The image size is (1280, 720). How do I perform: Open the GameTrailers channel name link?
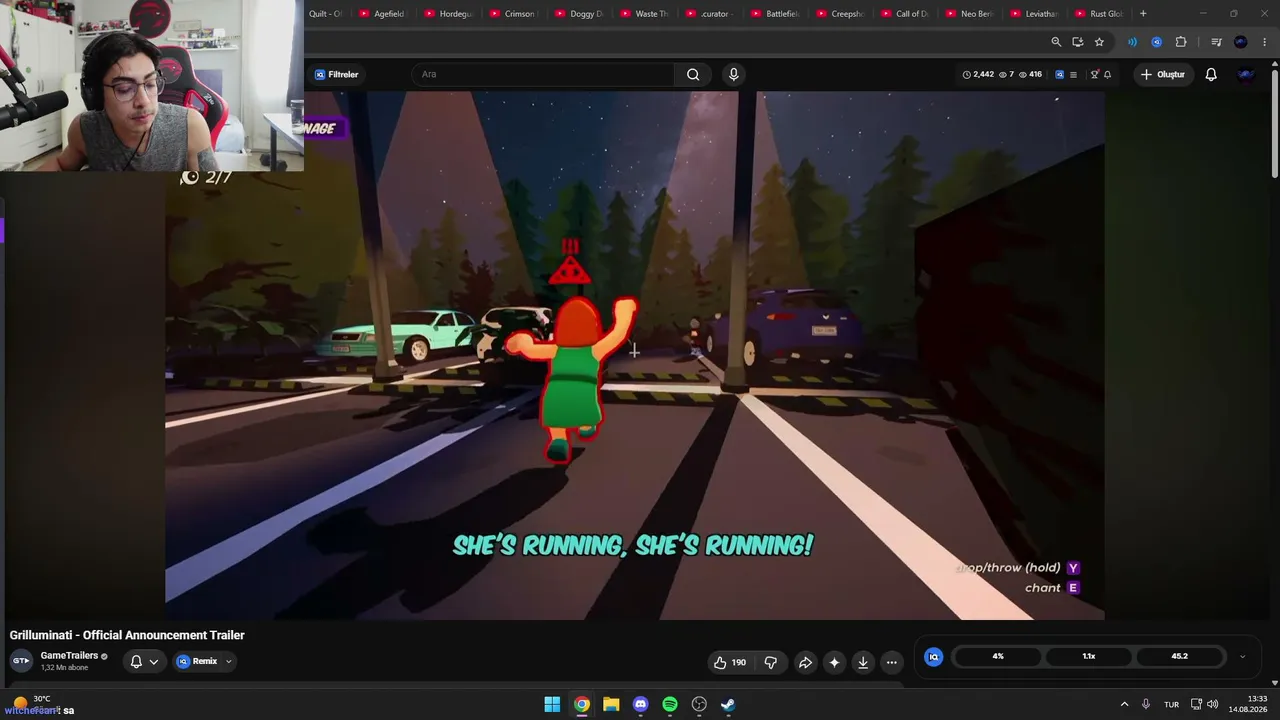(x=69, y=656)
